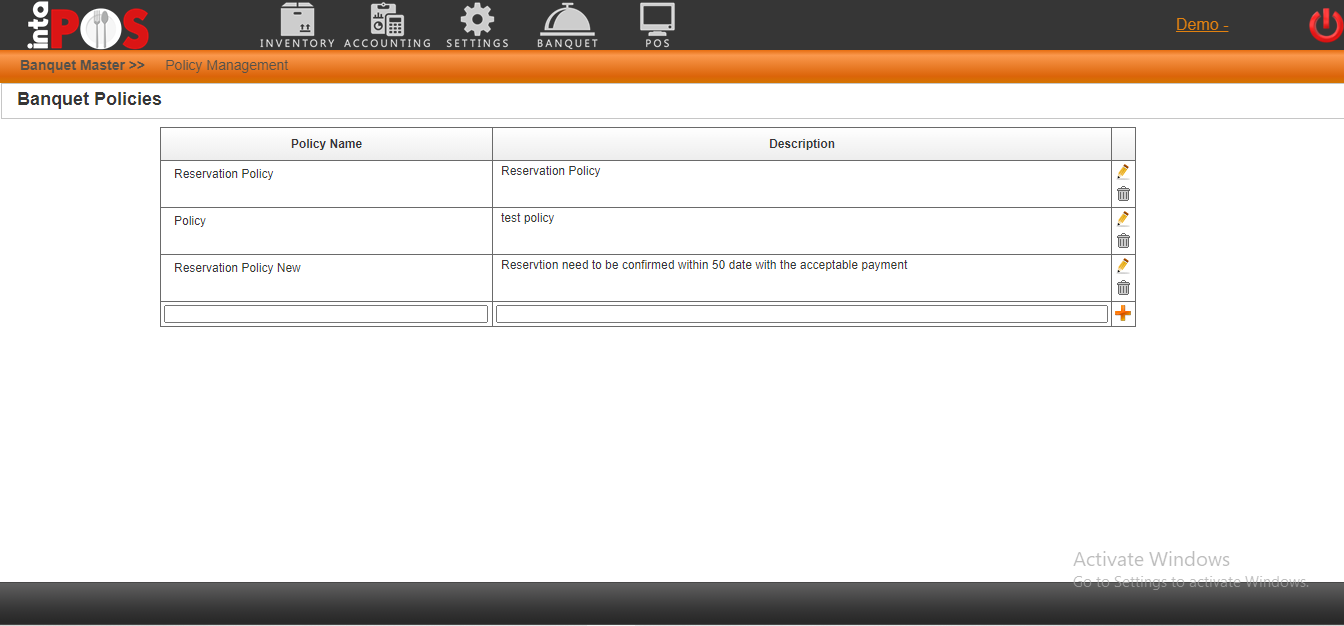The image size is (1344, 626).
Task: Delete the Reservation Policy New row
Action: (x=1123, y=288)
